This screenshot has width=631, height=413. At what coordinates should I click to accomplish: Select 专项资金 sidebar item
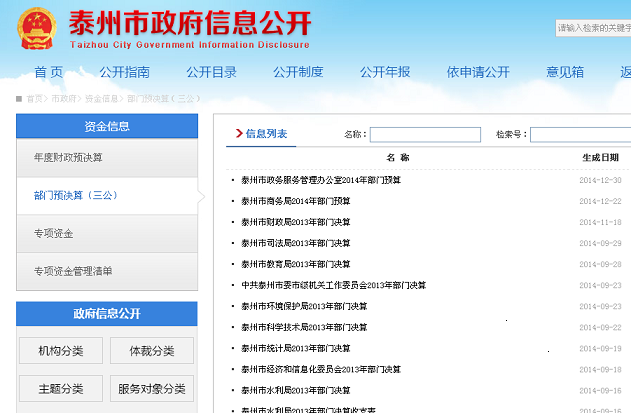pos(54,233)
